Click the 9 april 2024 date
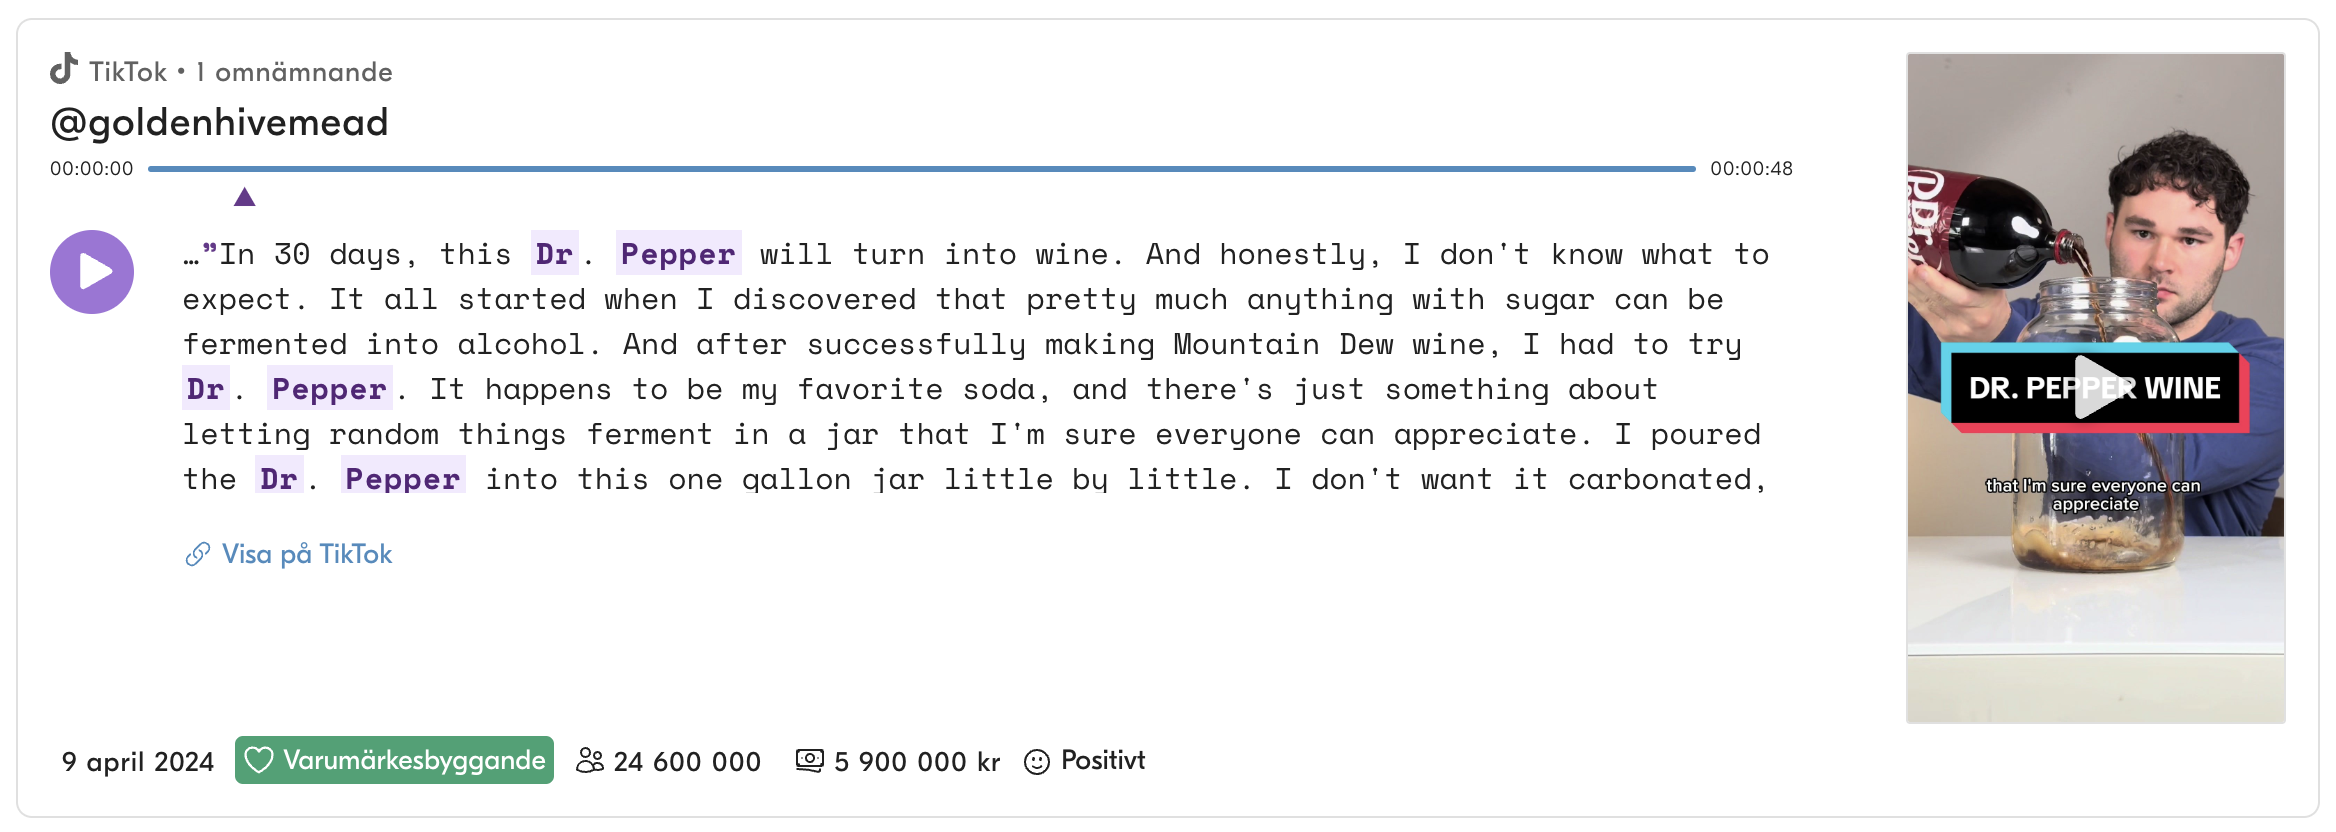2336x832 pixels. (x=138, y=762)
